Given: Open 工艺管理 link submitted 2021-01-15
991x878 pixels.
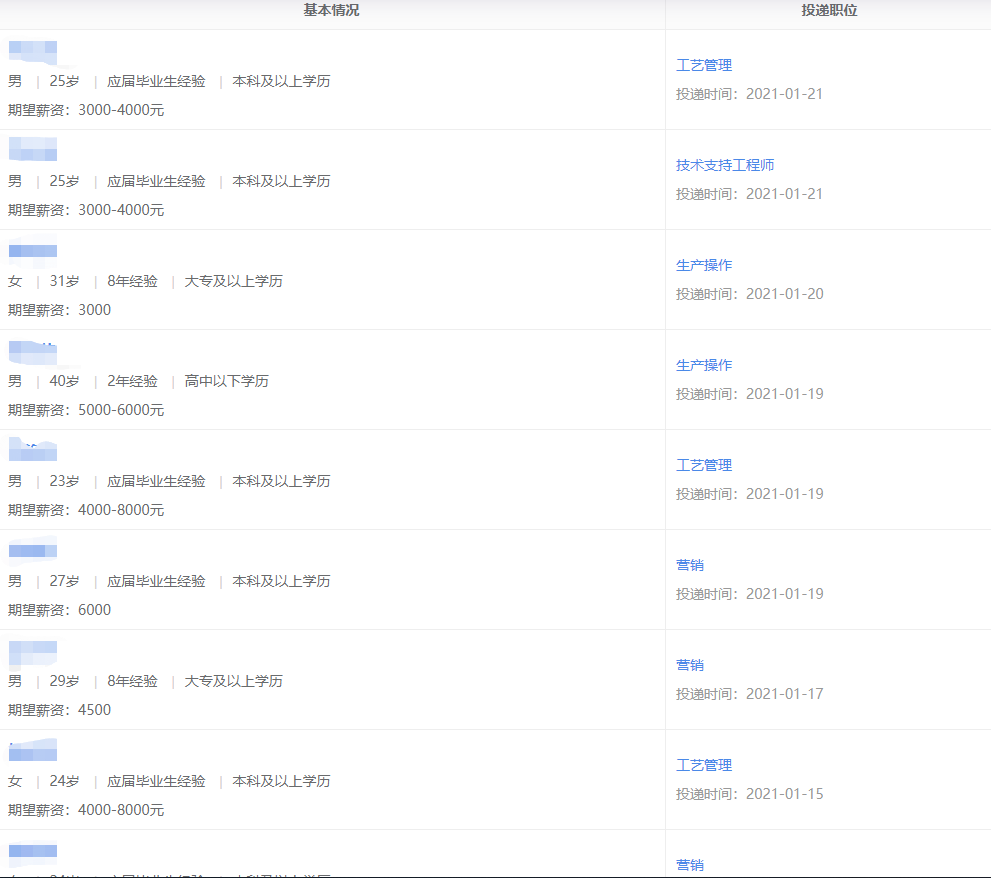Looking at the screenshot, I should pos(704,765).
